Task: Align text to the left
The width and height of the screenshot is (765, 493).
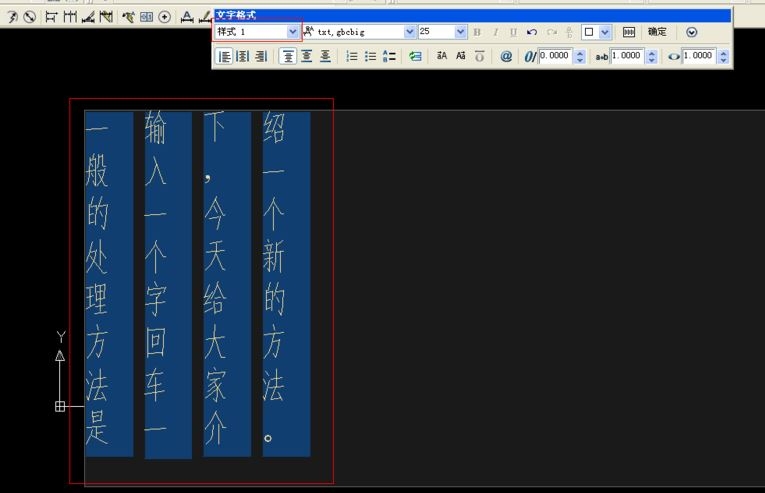Action: (x=224, y=56)
